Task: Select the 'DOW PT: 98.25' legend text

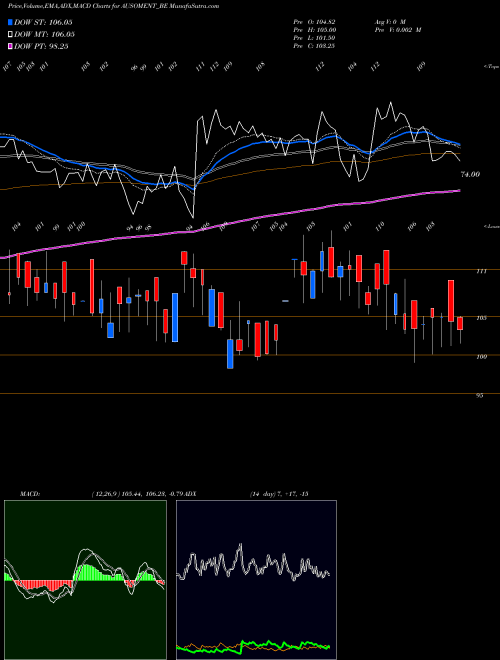Action: coord(41,46)
